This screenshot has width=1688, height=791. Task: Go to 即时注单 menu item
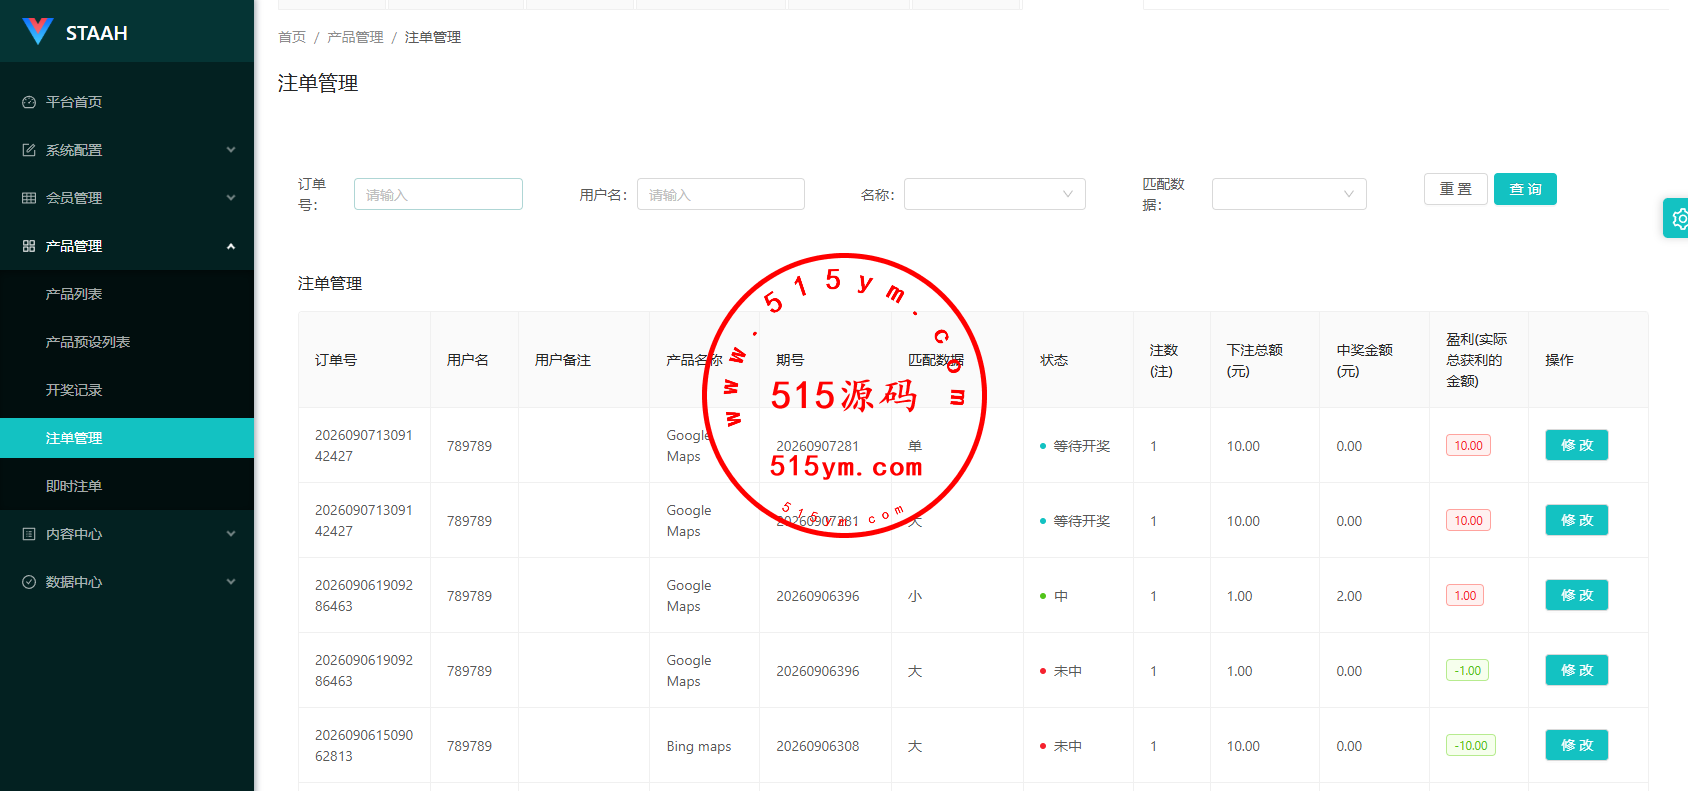pyautogui.click(x=74, y=486)
